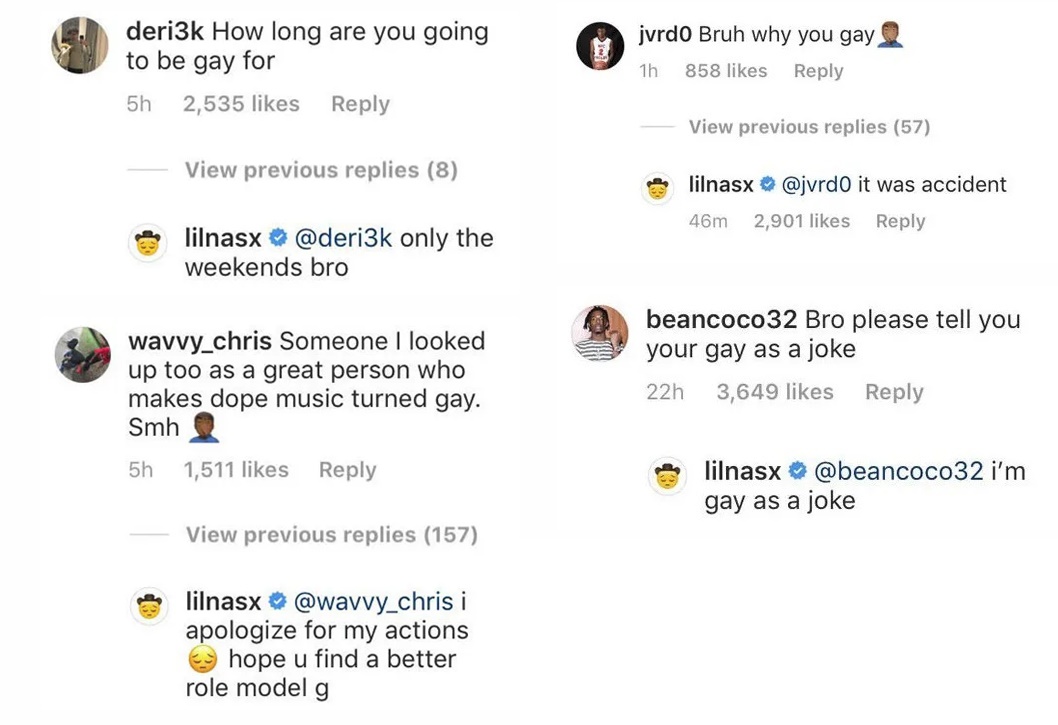The height and width of the screenshot is (725, 1058).
Task: Reply to wavvy_chris's comment
Action: pos(347,470)
